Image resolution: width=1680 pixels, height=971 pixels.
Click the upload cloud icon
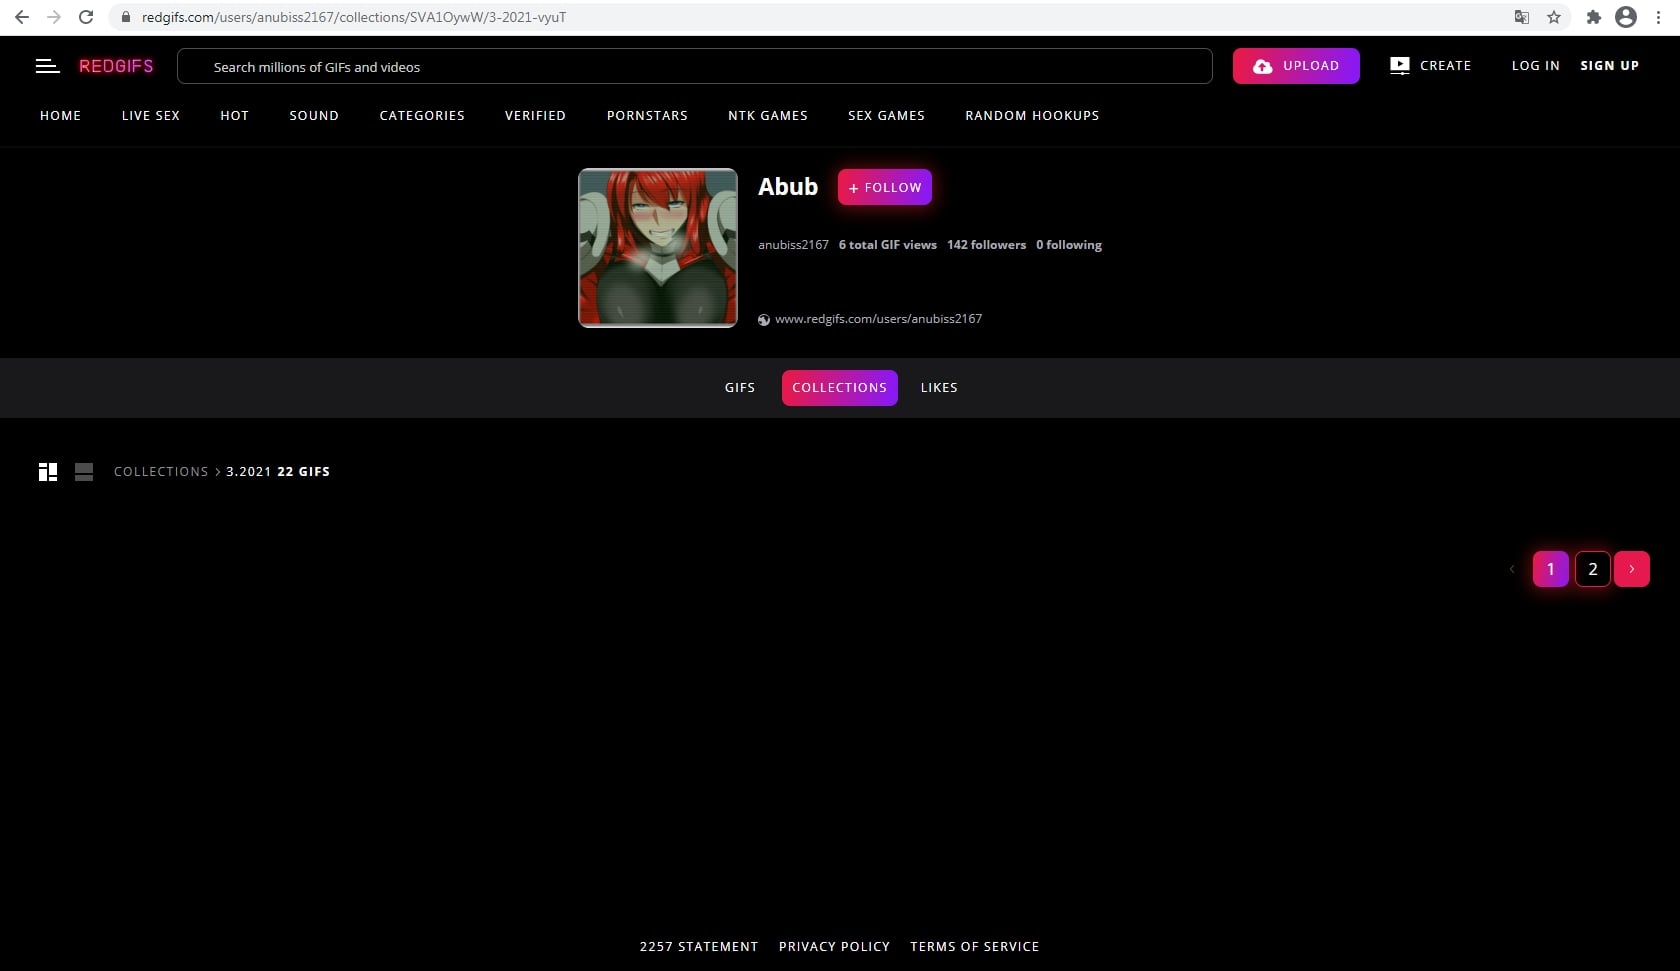[x=1263, y=66]
